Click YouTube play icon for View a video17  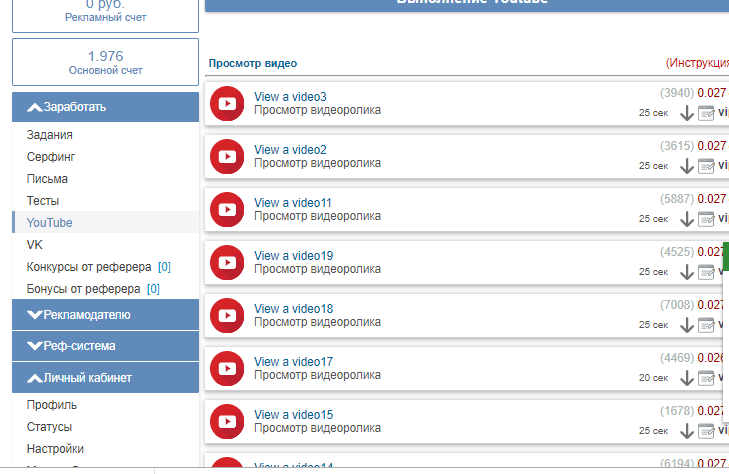227,368
